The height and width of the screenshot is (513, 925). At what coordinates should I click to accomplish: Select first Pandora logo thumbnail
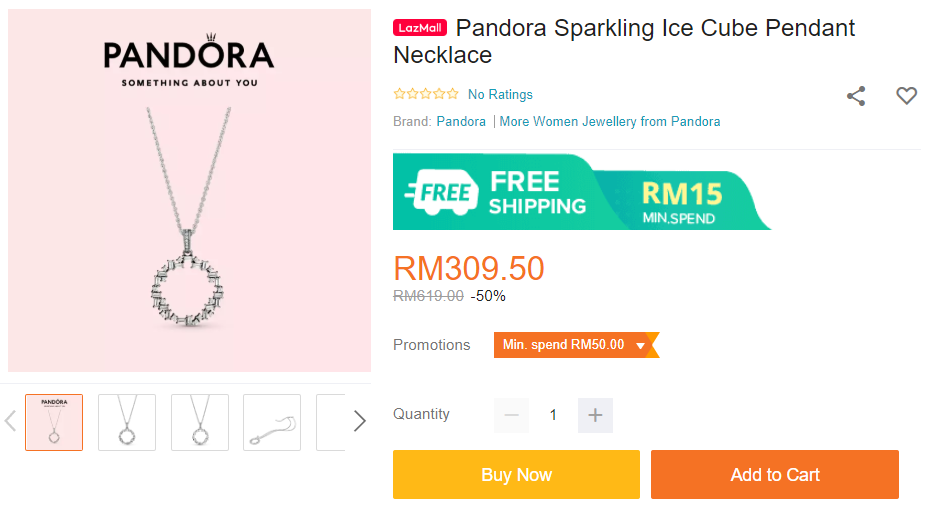pos(54,422)
